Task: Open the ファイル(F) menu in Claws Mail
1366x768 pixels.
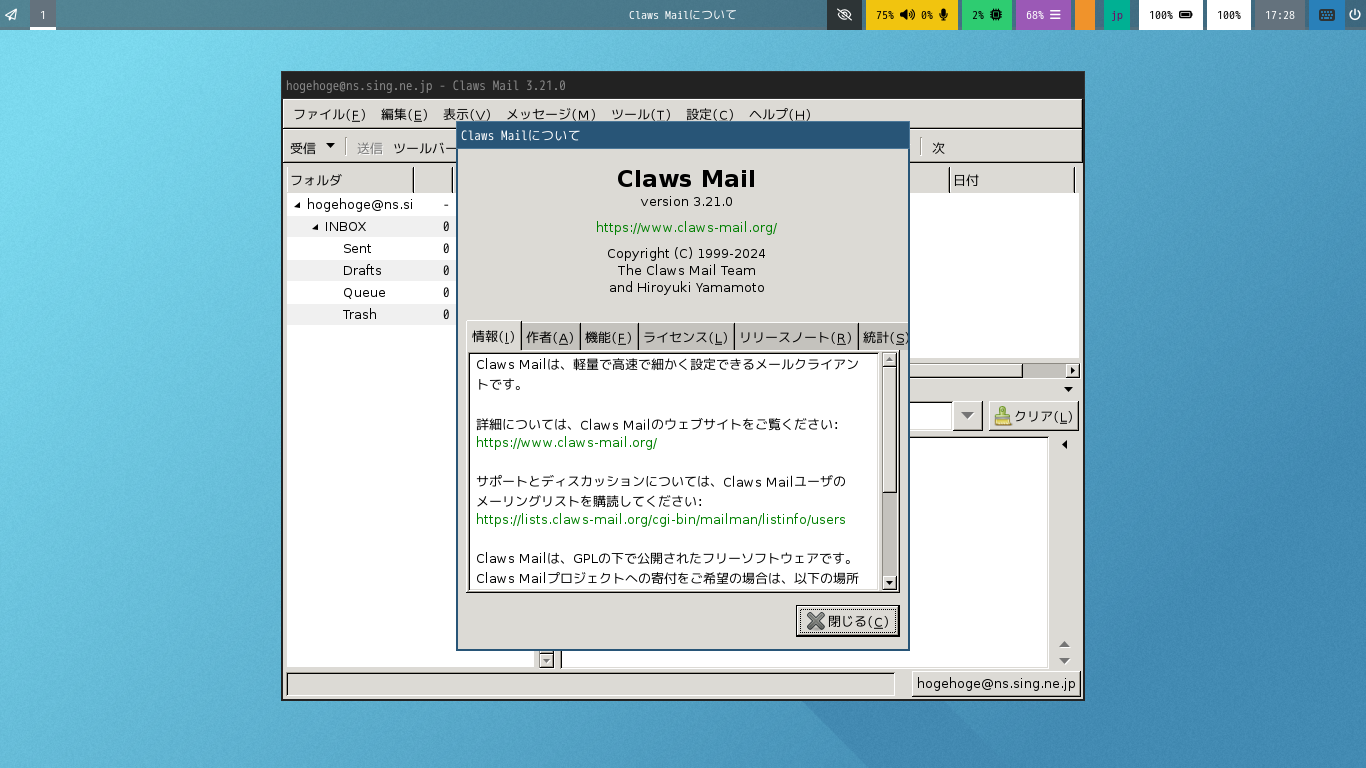Action: [329, 114]
